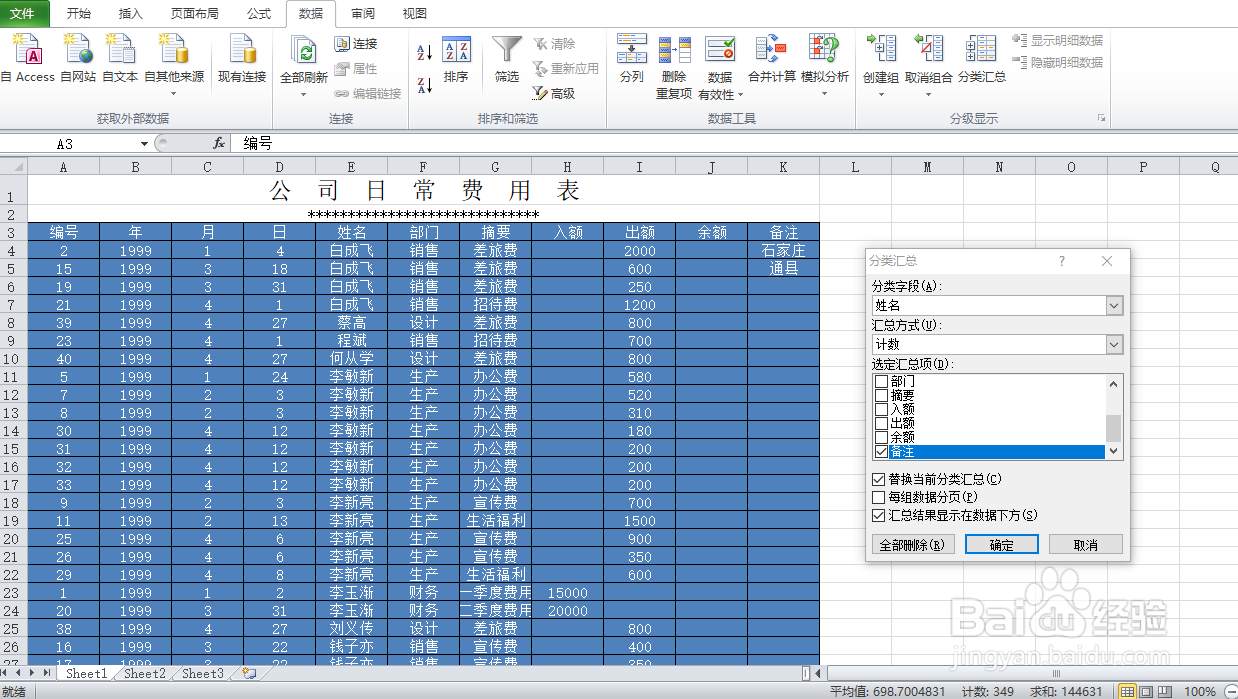1238x699 pixels.
Task: Switch to the 公式 tab
Action: [x=258, y=14]
